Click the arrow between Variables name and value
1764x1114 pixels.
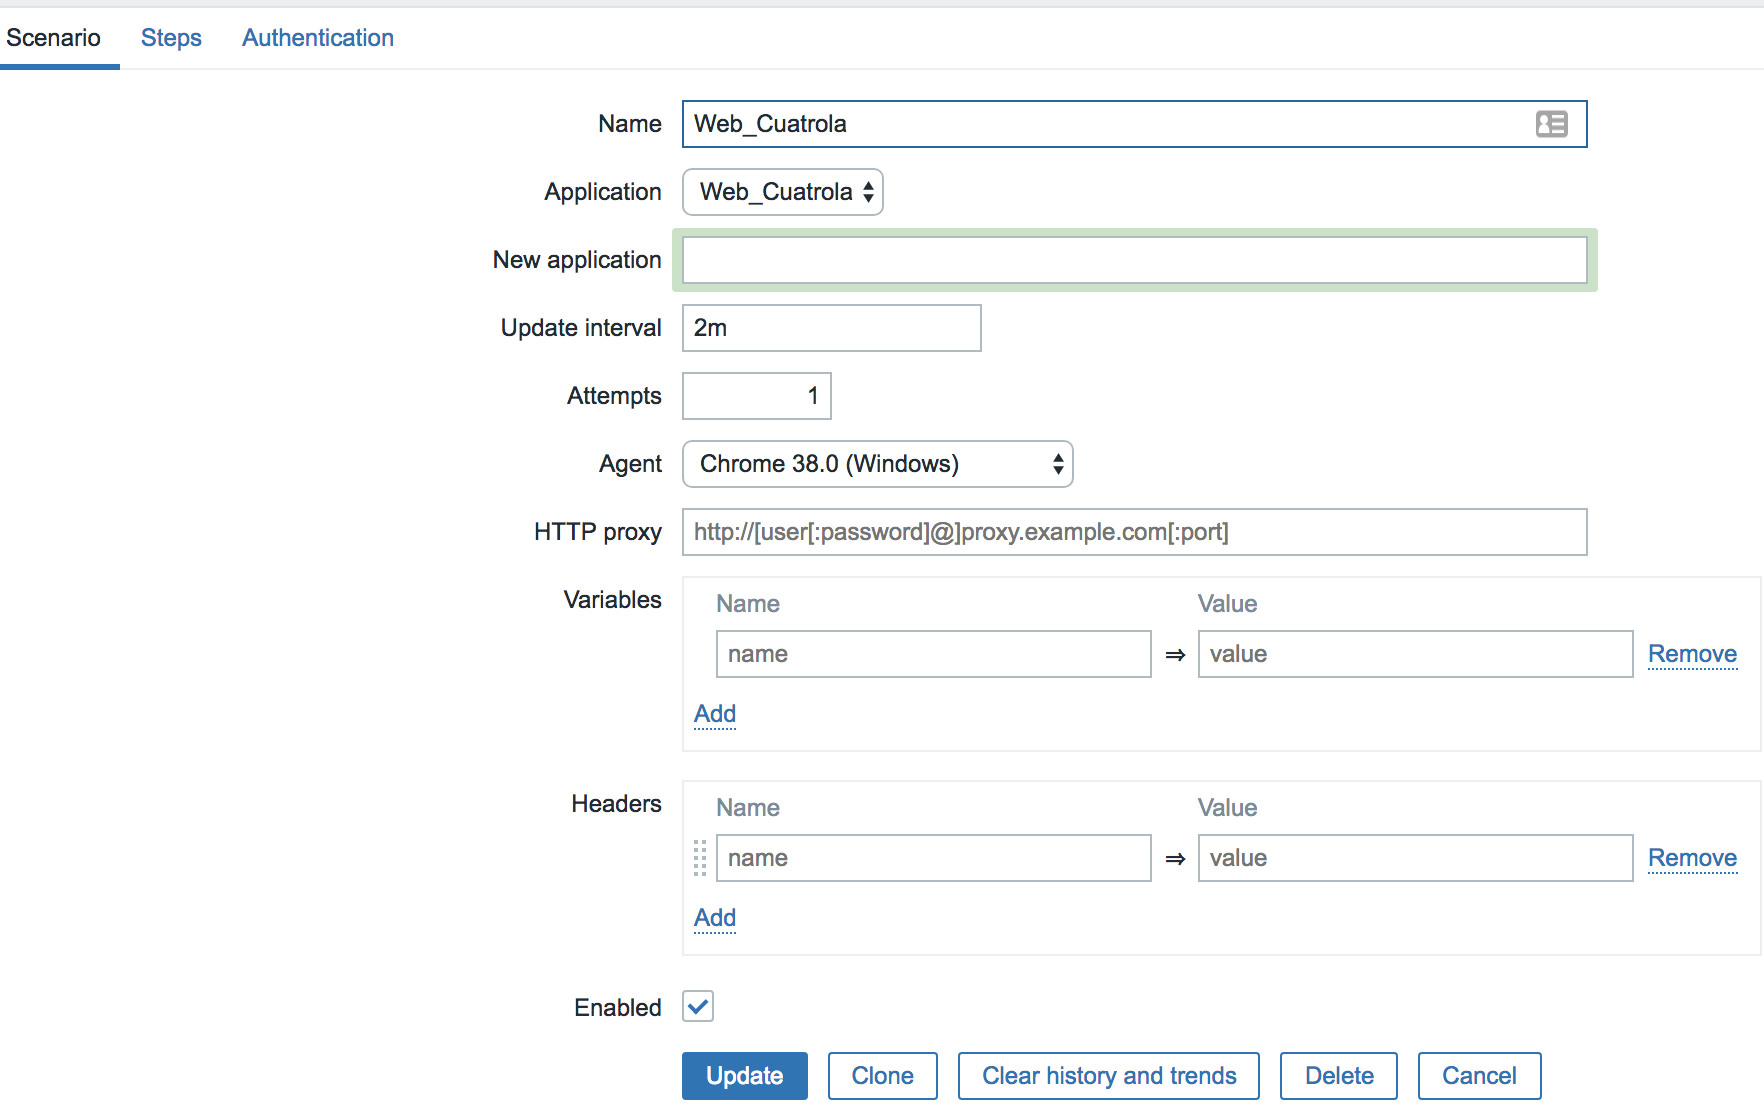pos(1175,655)
